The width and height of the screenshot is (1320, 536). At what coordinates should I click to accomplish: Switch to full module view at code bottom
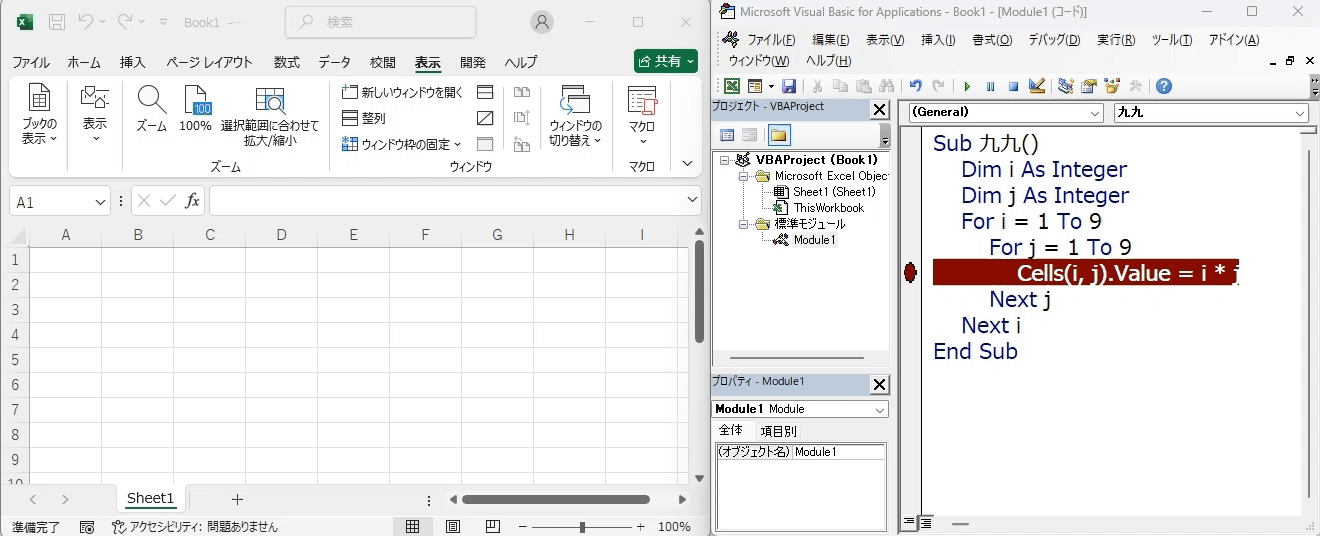point(926,523)
